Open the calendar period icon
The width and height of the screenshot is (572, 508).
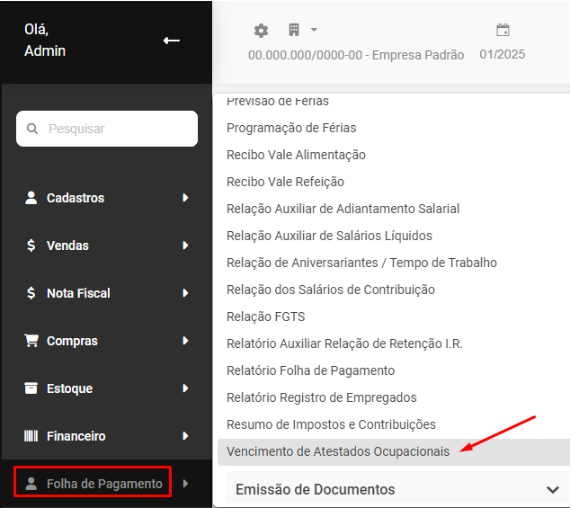(x=503, y=30)
